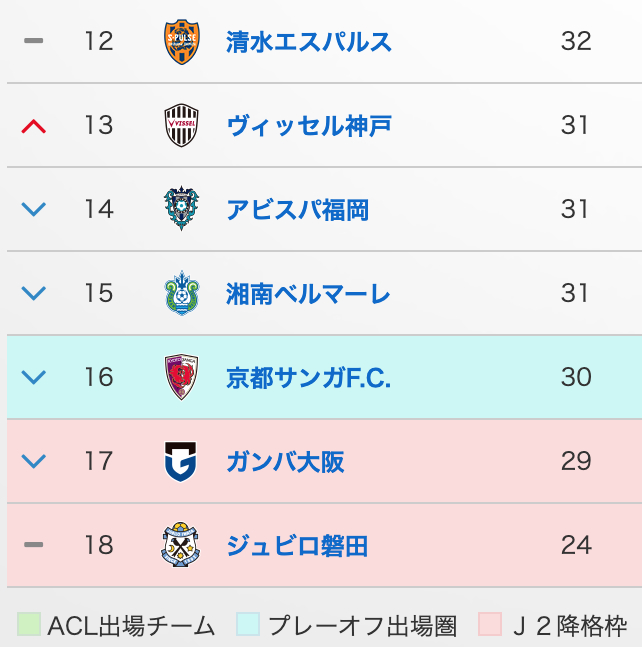Viewport: 642px width, 647px height.
Task: Click the red up arrow at rank 13
Action: [34, 126]
